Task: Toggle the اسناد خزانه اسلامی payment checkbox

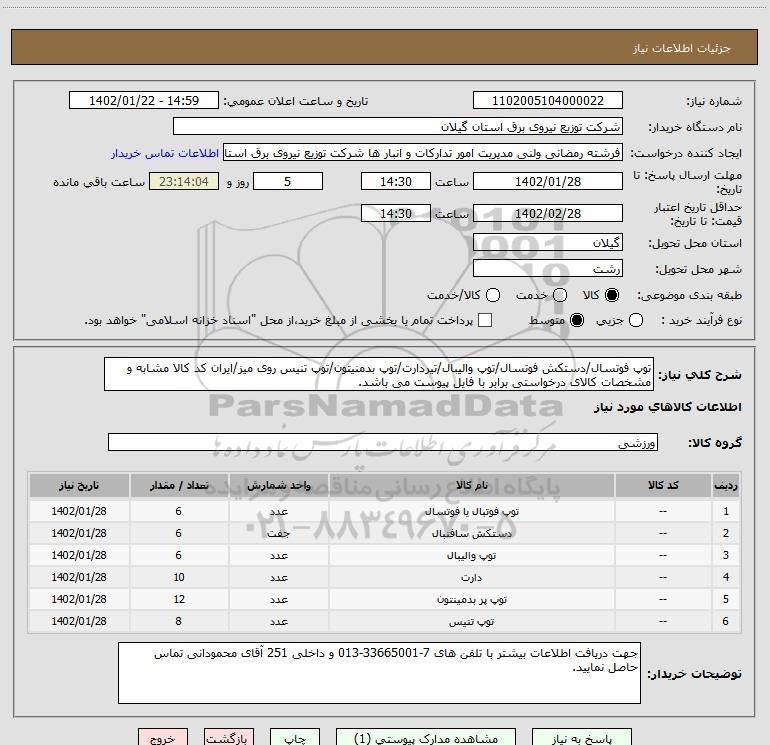Action: click(x=485, y=320)
